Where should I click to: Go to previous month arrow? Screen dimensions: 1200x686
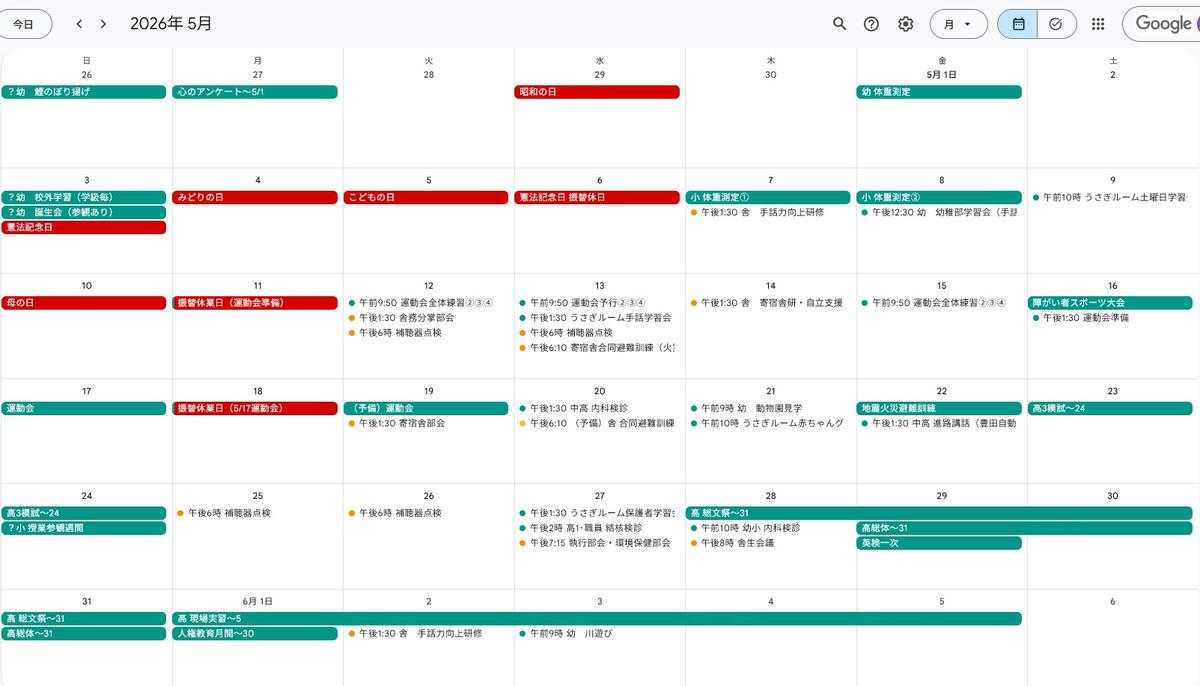(x=80, y=24)
